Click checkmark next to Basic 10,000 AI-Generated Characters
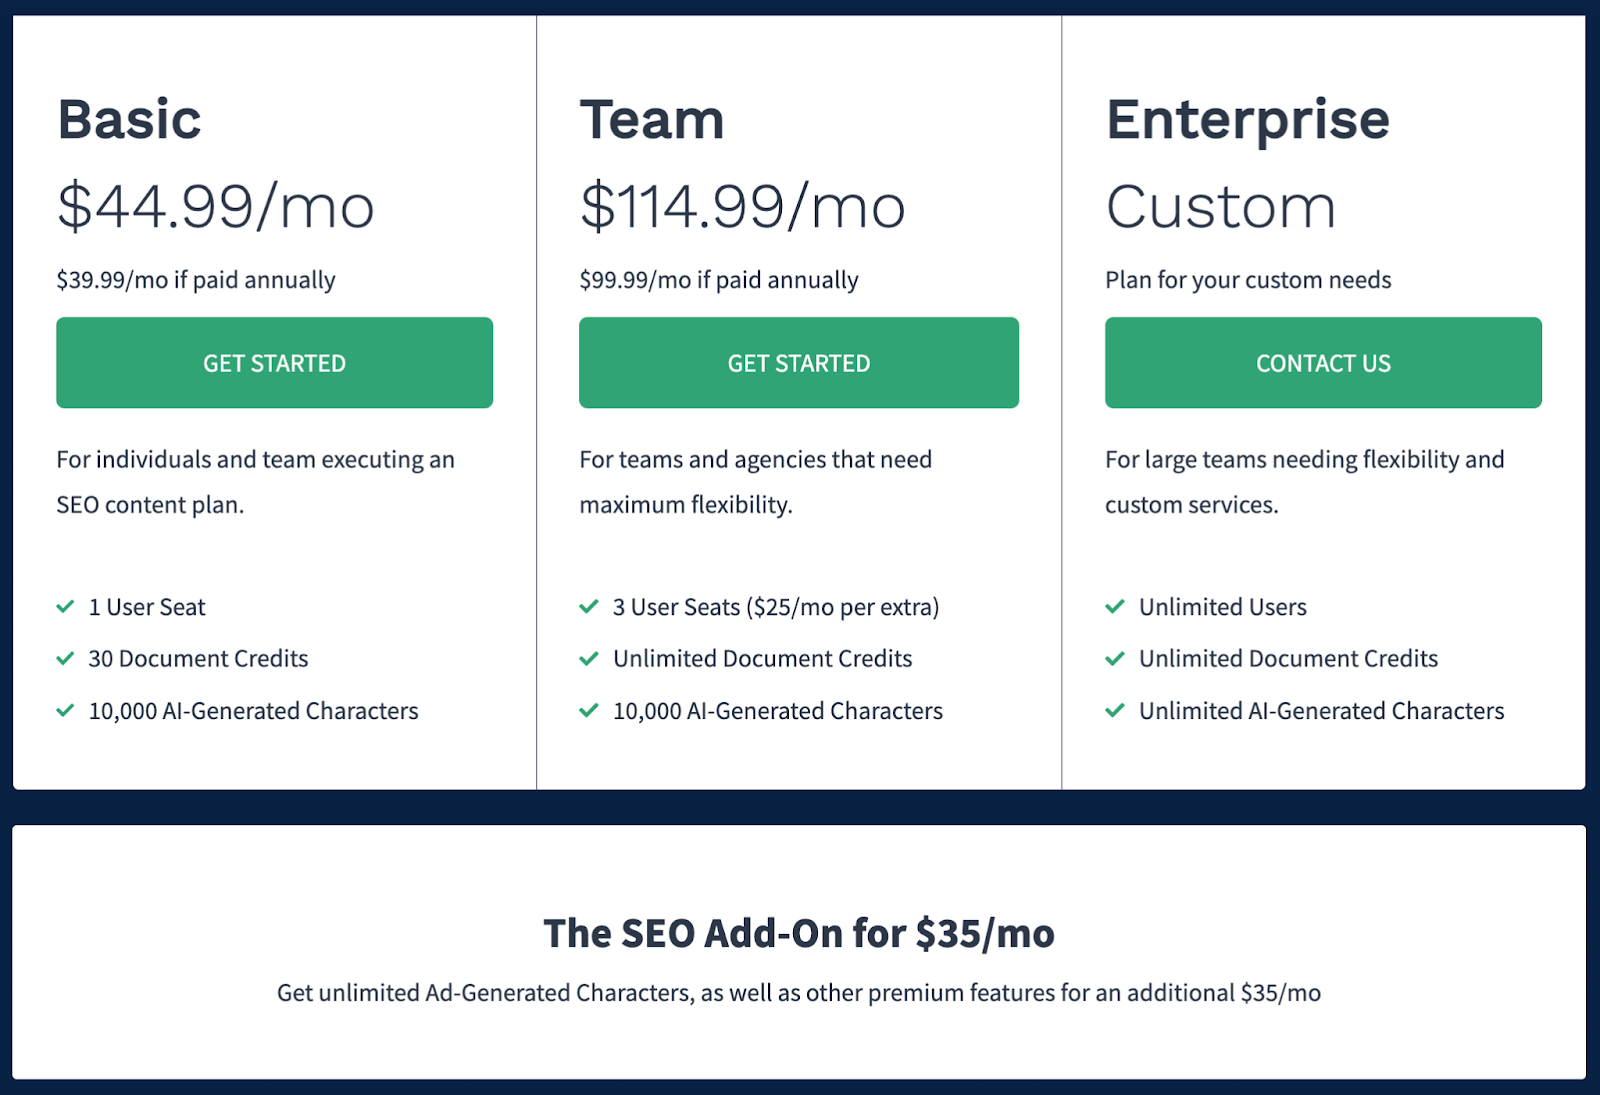Image resolution: width=1600 pixels, height=1095 pixels. point(66,711)
